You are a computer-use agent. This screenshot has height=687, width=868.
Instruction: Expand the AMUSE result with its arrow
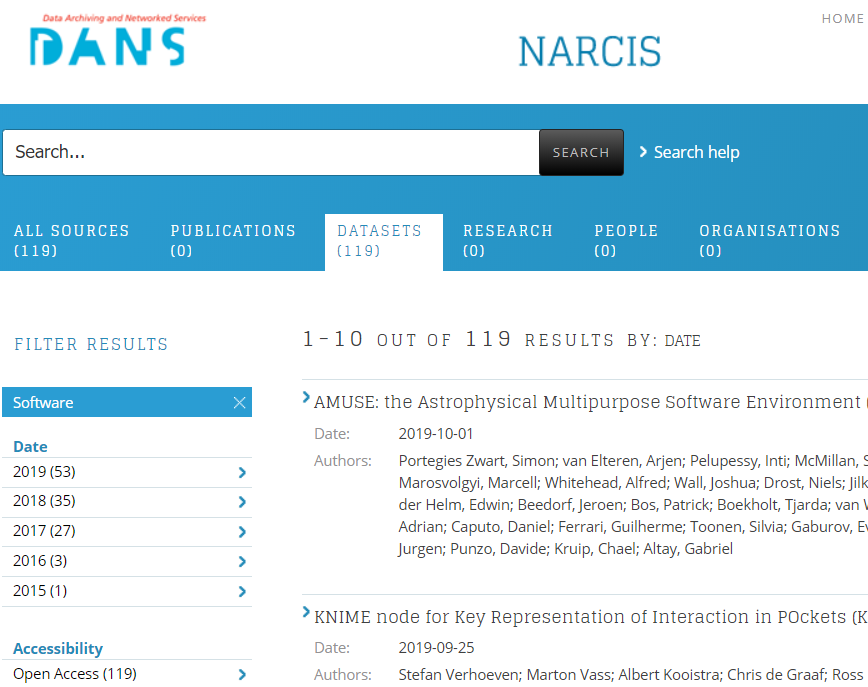point(306,397)
